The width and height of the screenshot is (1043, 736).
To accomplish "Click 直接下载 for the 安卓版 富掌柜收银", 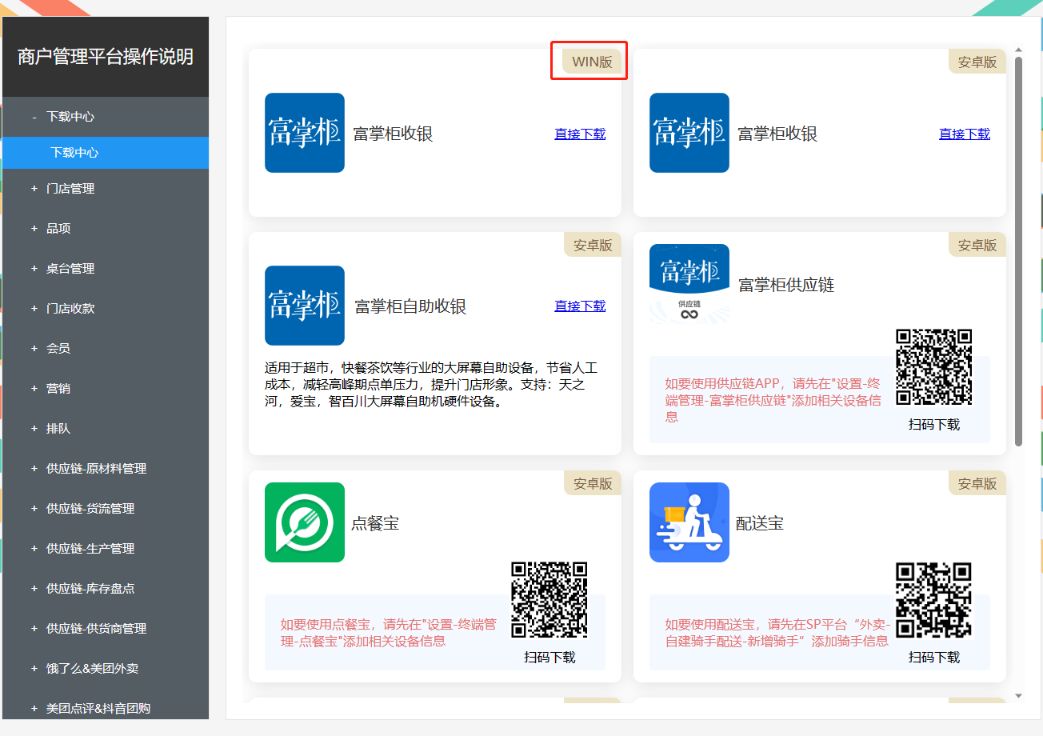I will coord(965,134).
